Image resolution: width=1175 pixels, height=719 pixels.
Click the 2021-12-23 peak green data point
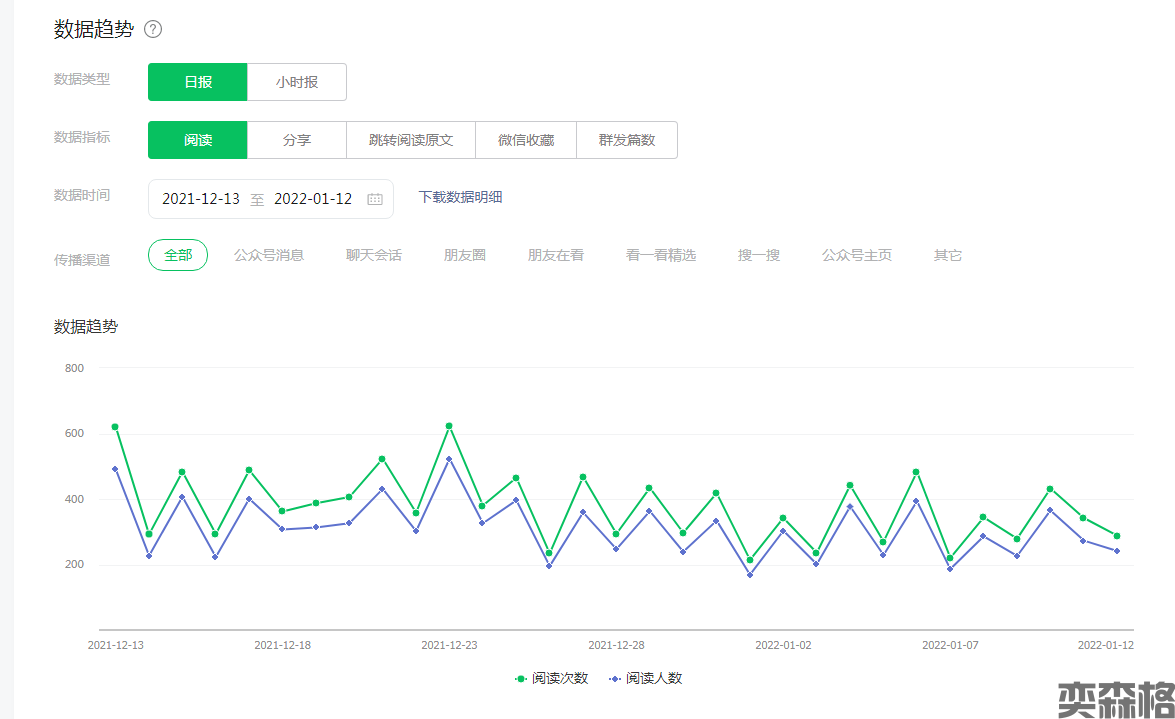coord(449,426)
